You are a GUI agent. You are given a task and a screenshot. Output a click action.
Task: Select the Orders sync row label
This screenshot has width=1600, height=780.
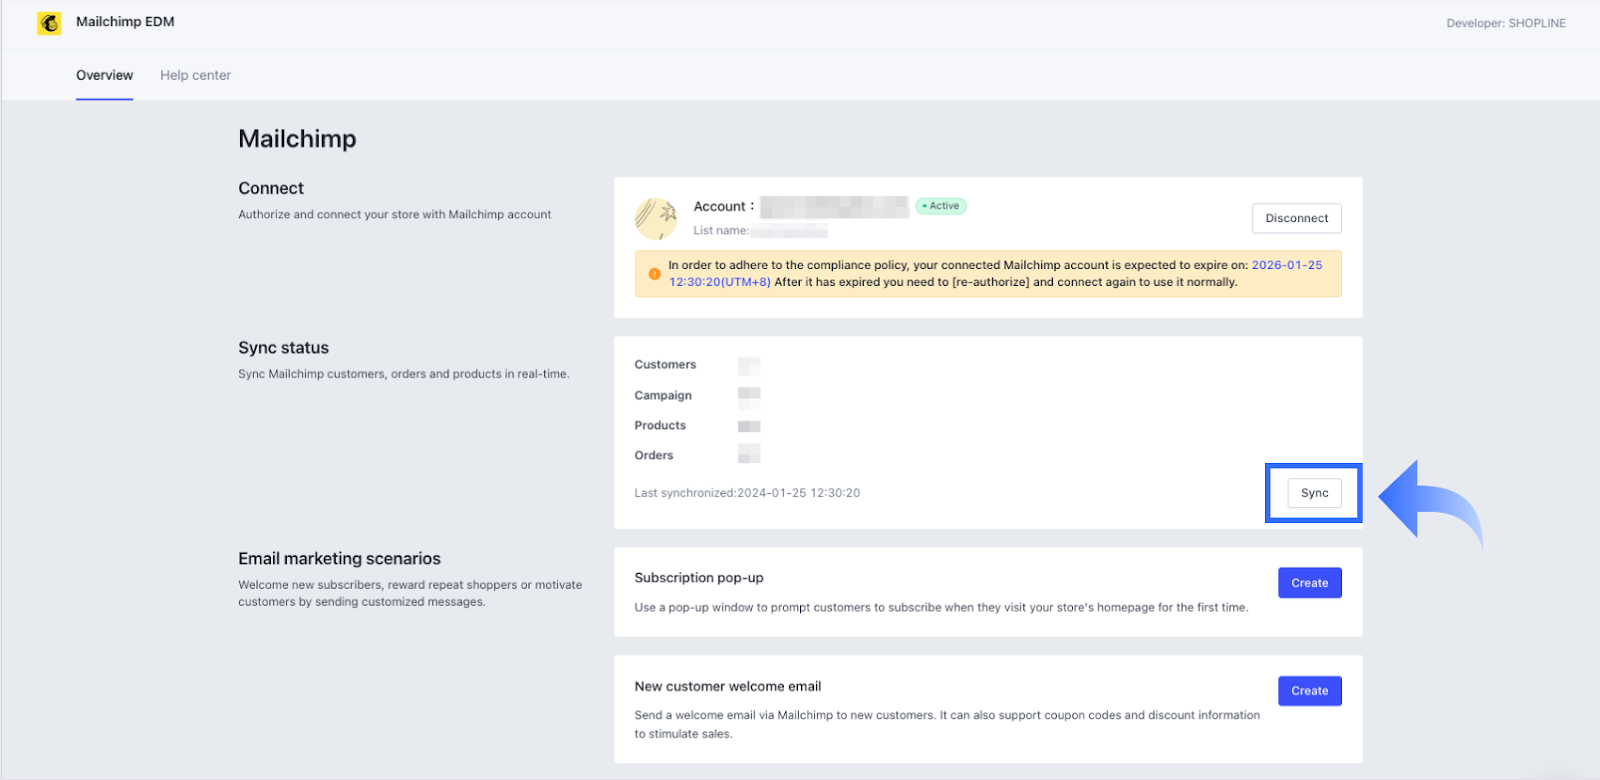[x=654, y=455]
